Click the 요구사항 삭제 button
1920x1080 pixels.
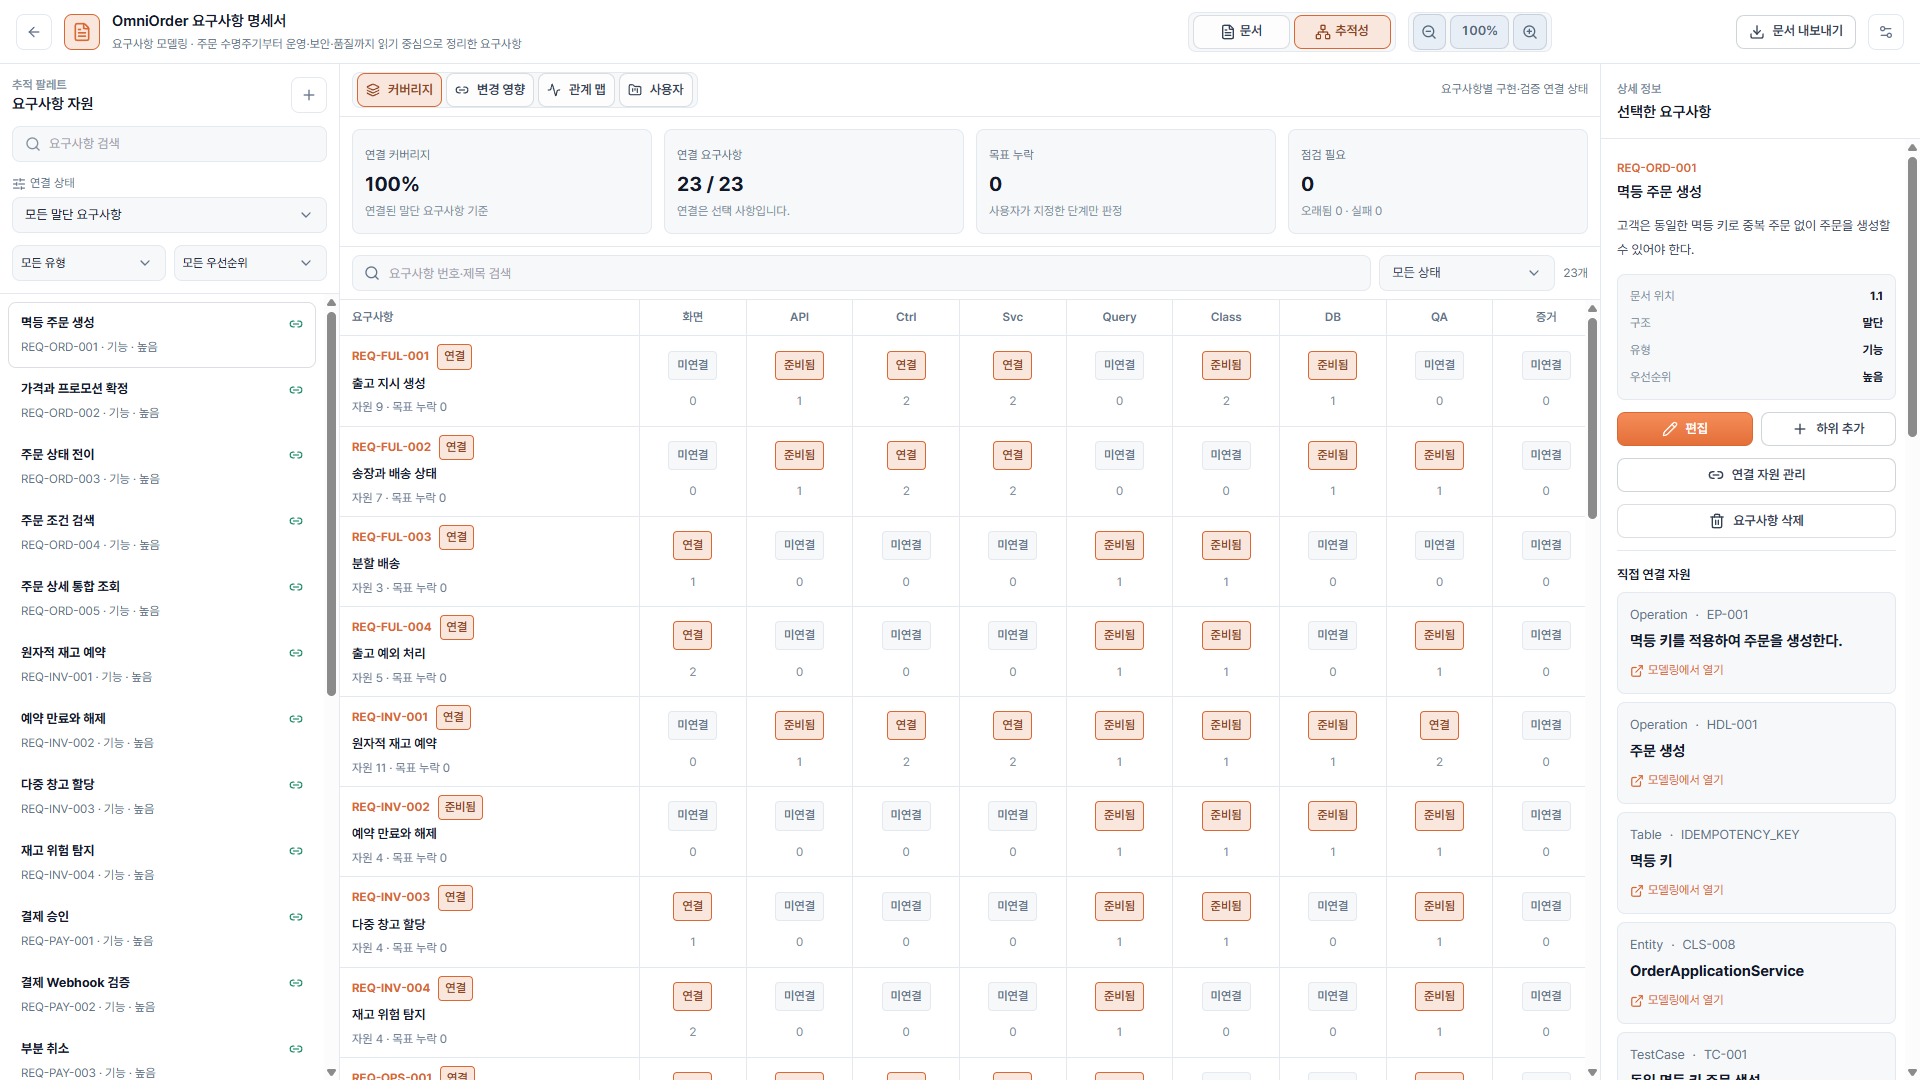point(1756,521)
